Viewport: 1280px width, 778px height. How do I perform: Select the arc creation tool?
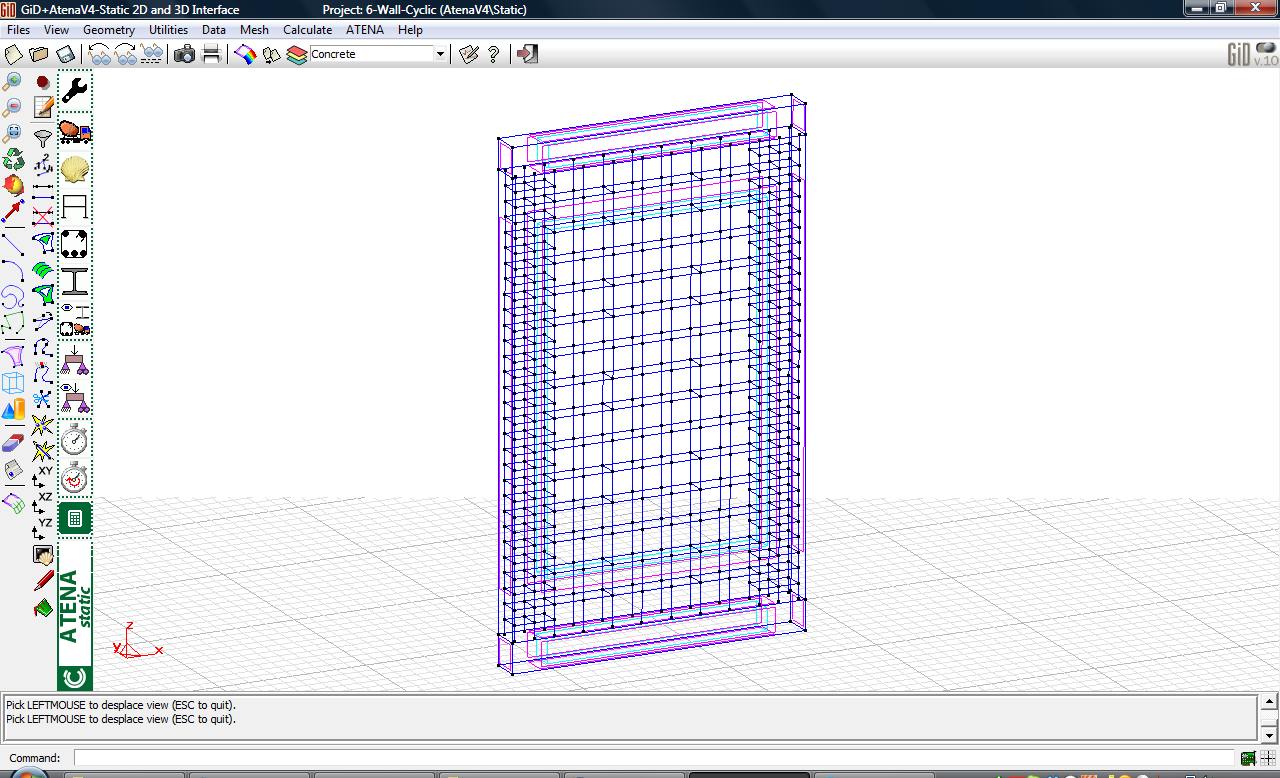(13, 270)
